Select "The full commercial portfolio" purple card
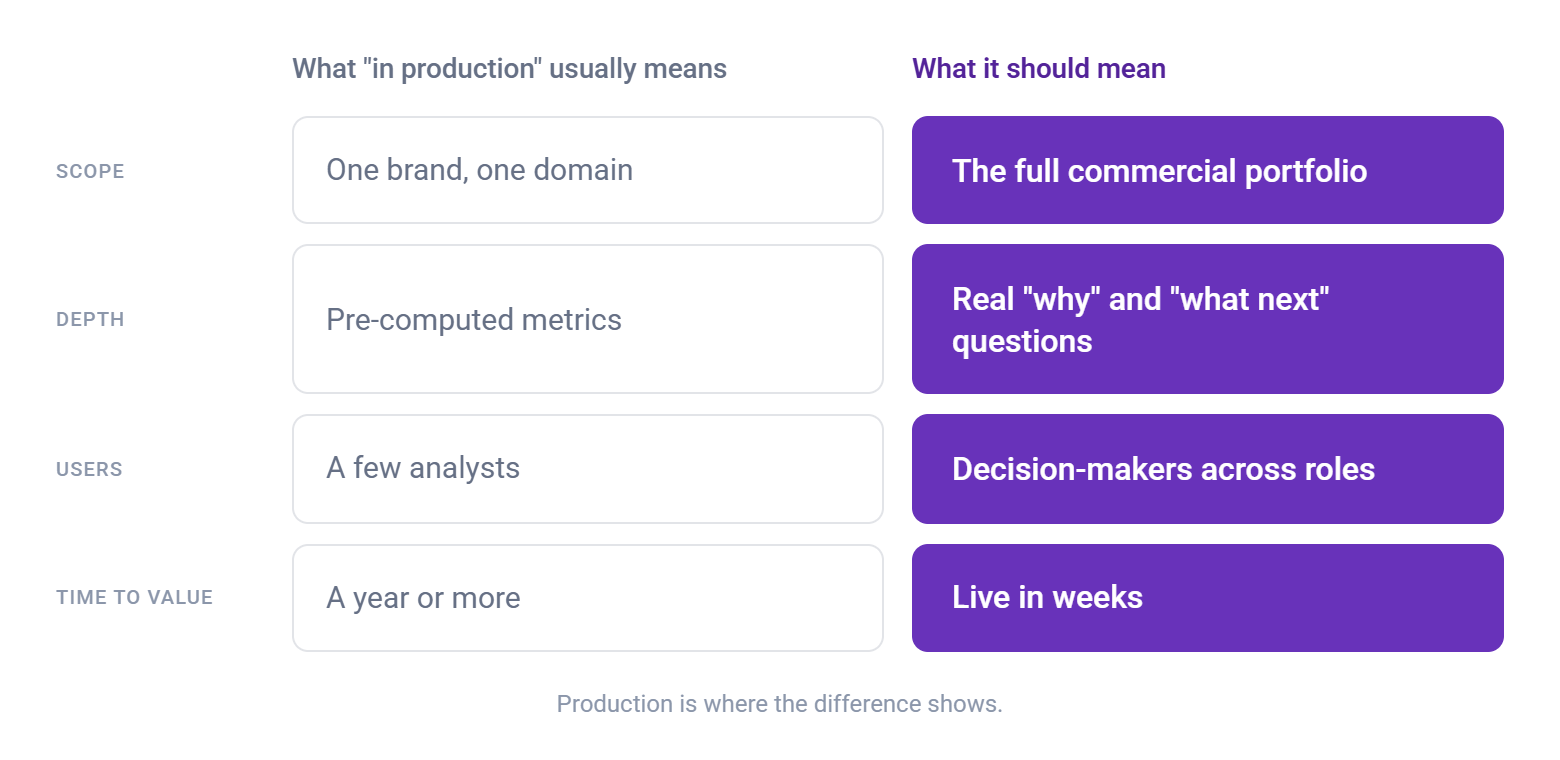The width and height of the screenshot is (1560, 760). pyautogui.click(x=1208, y=170)
